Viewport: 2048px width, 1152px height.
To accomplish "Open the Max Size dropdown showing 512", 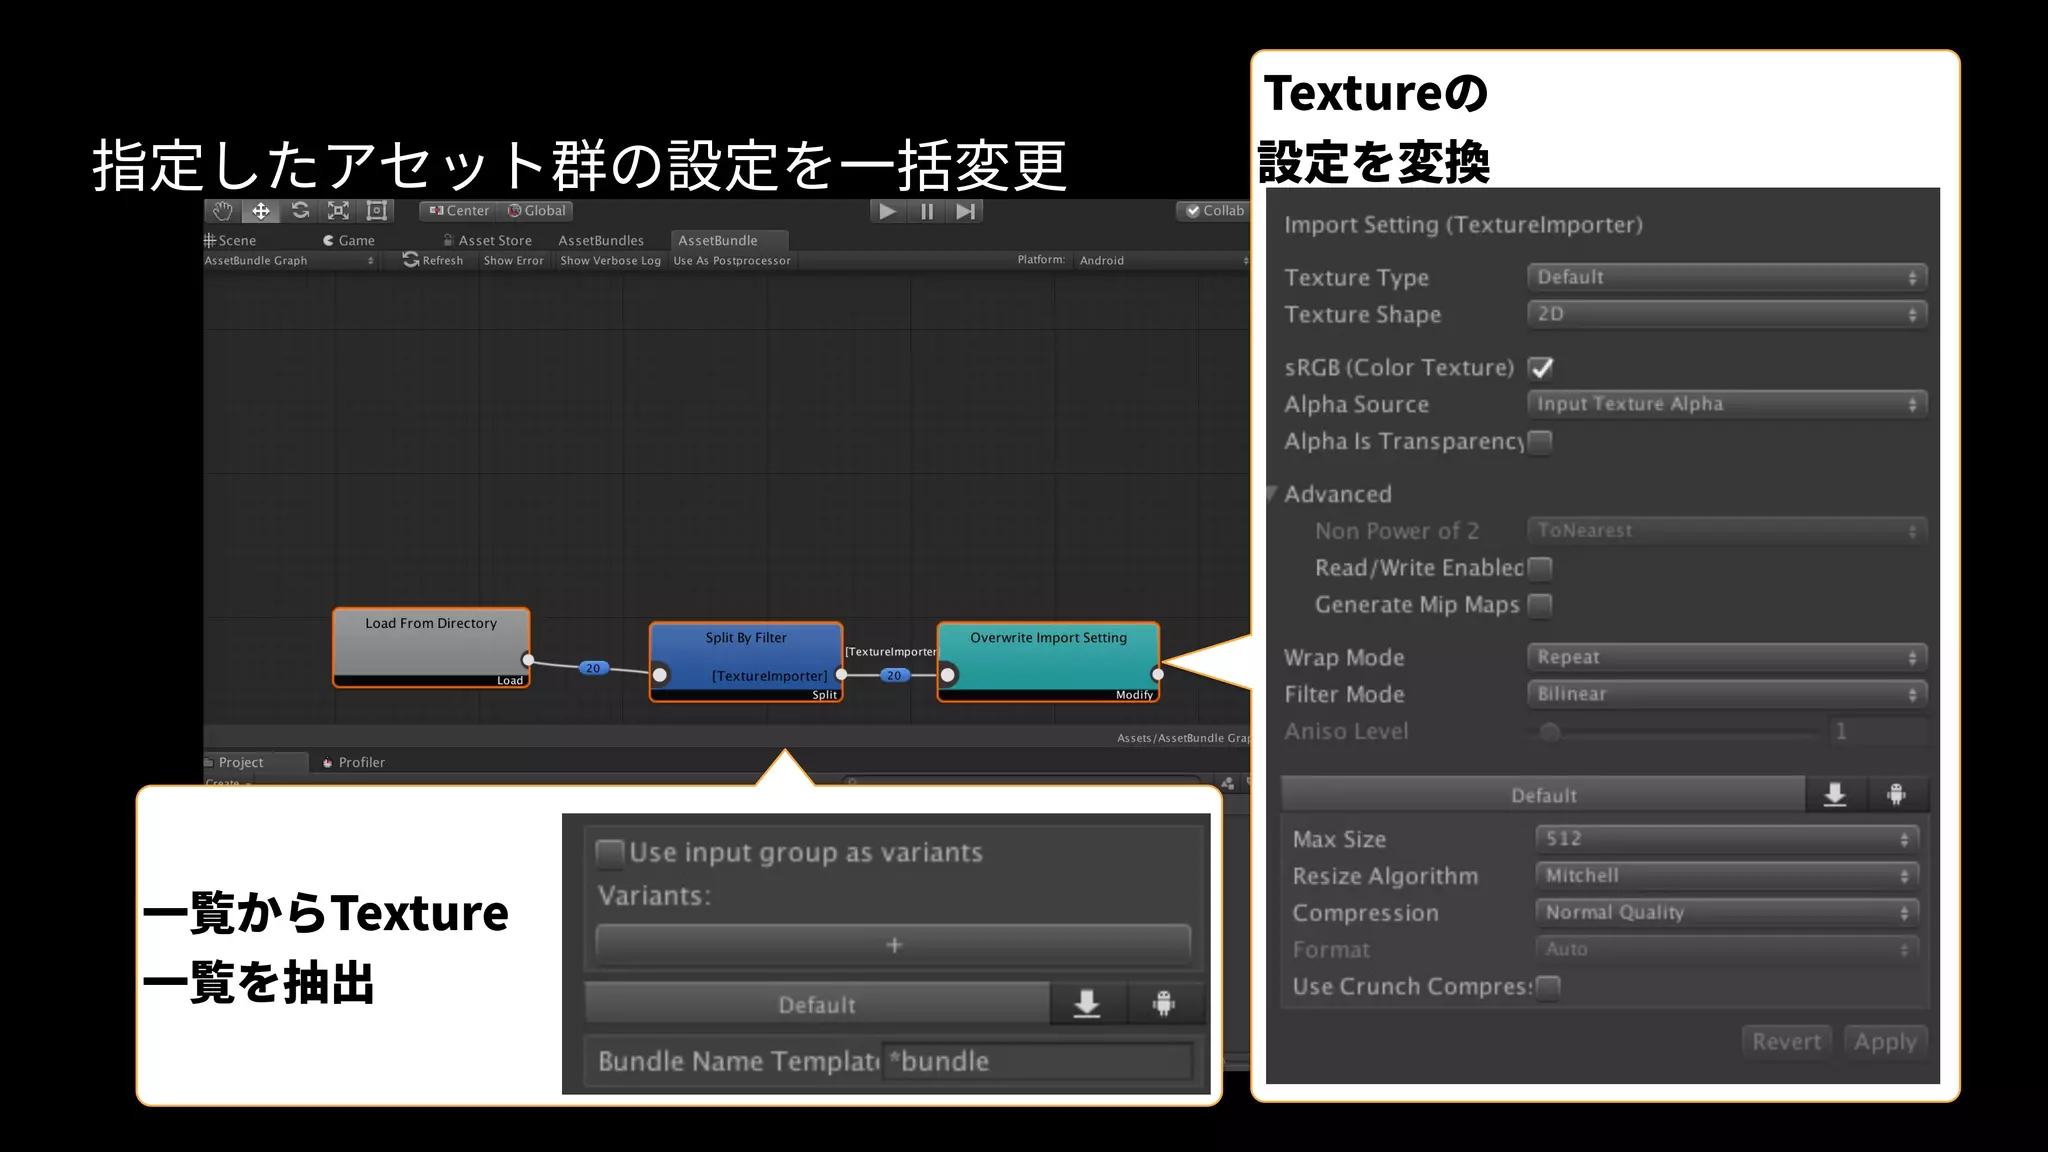I will pyautogui.click(x=1726, y=839).
